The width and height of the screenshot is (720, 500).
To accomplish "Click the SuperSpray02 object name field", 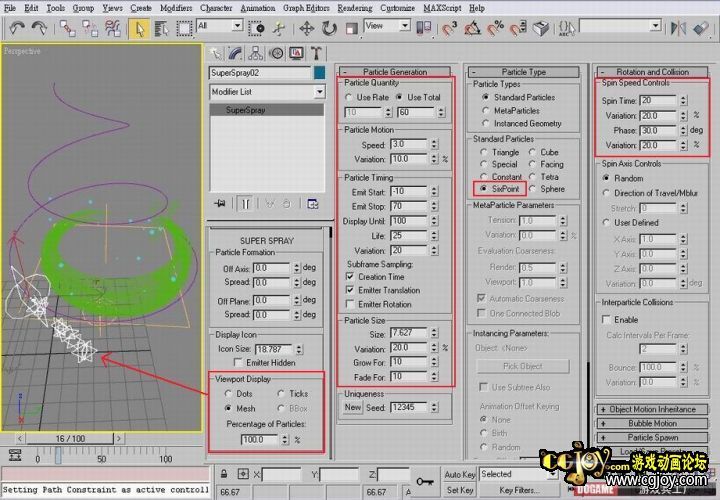I will (260, 73).
